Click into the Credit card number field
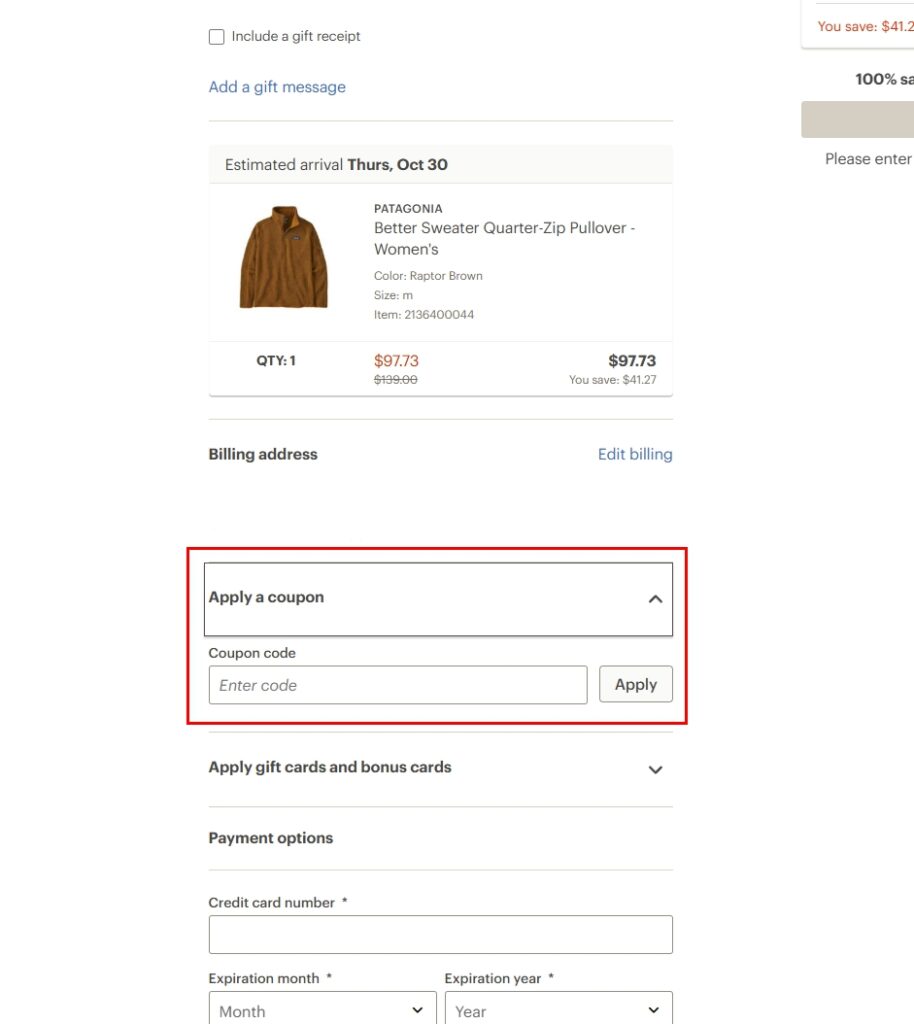The image size is (914, 1024). pyautogui.click(x=440, y=934)
